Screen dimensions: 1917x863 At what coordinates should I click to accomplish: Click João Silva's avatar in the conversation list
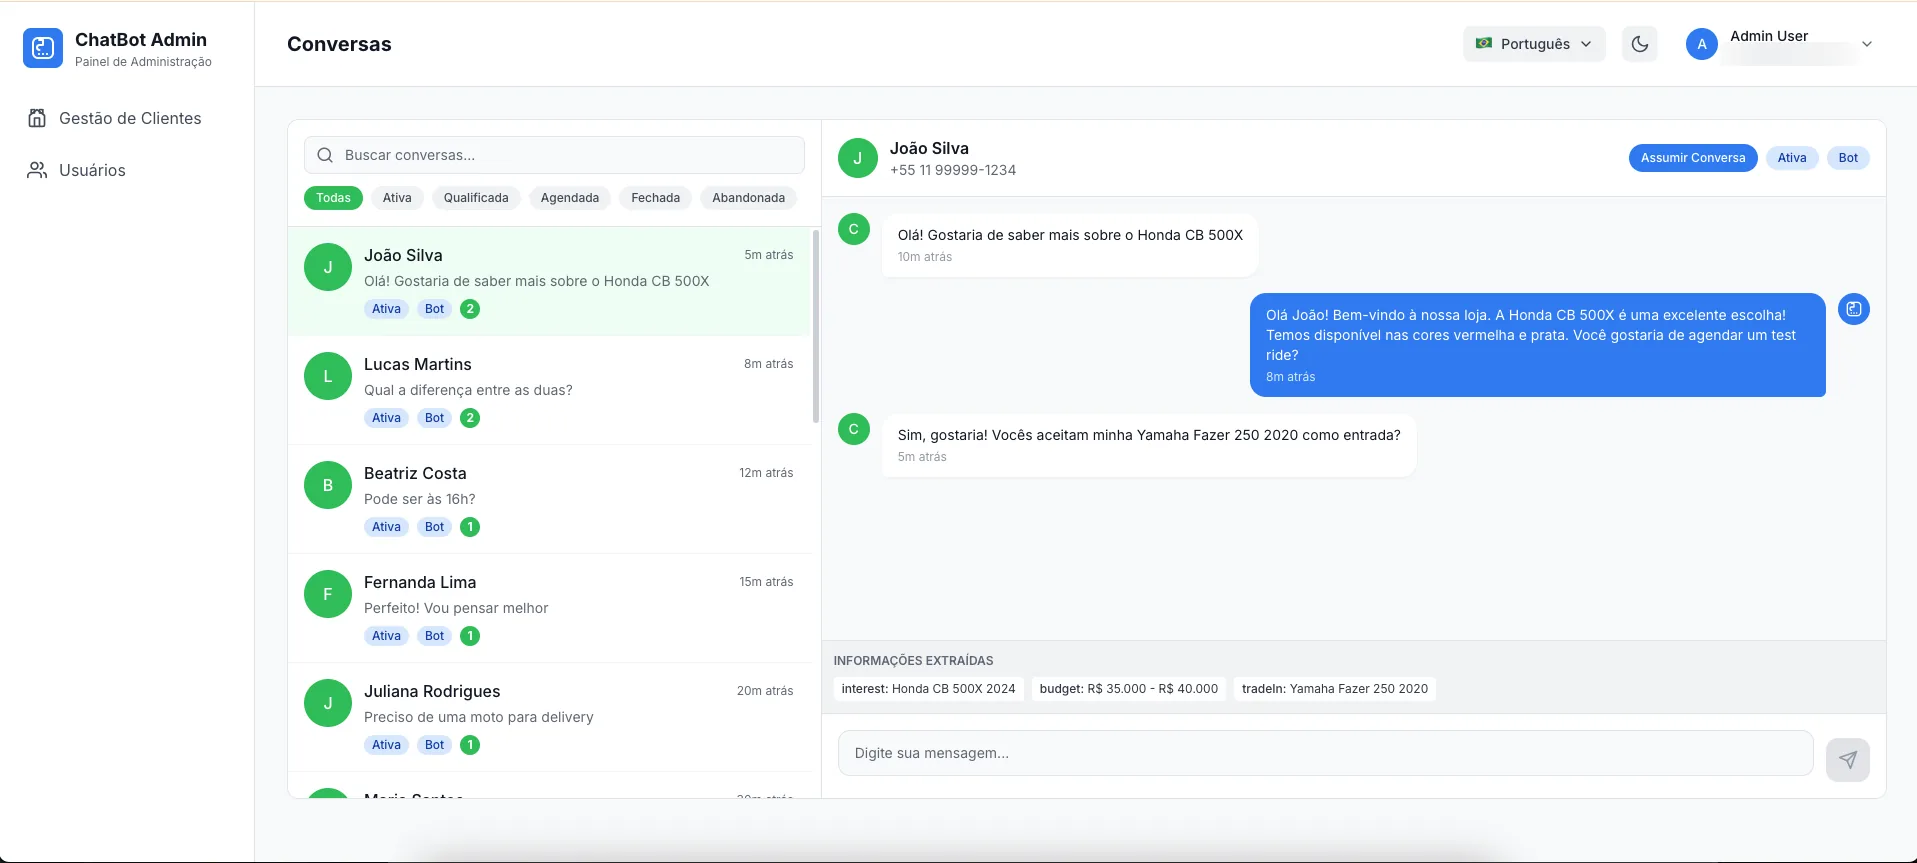coord(328,267)
